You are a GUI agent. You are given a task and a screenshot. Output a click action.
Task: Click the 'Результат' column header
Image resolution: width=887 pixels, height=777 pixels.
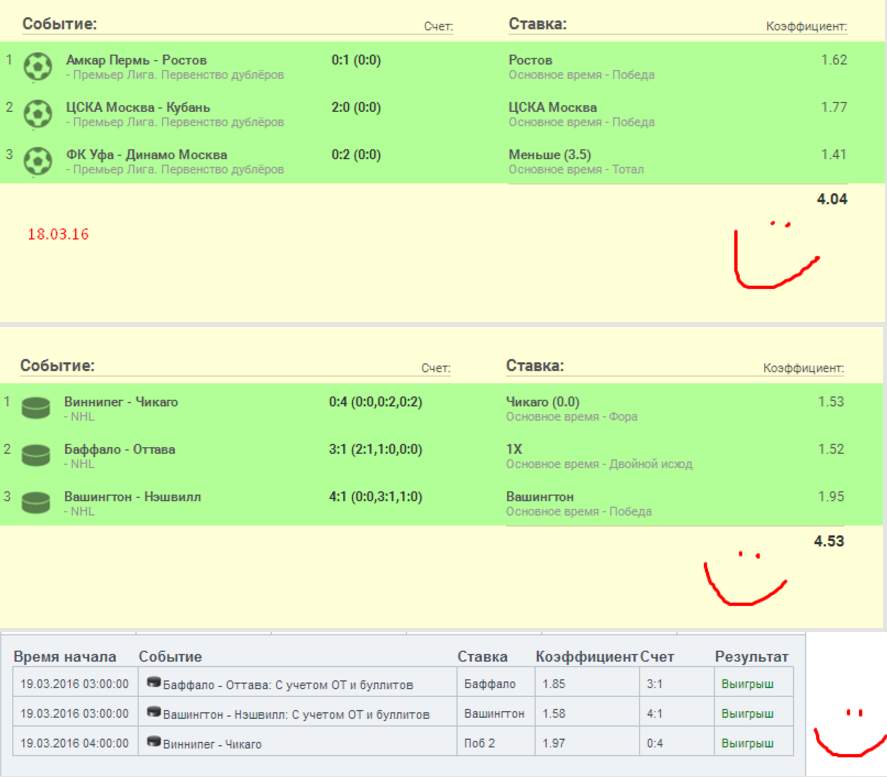752,657
